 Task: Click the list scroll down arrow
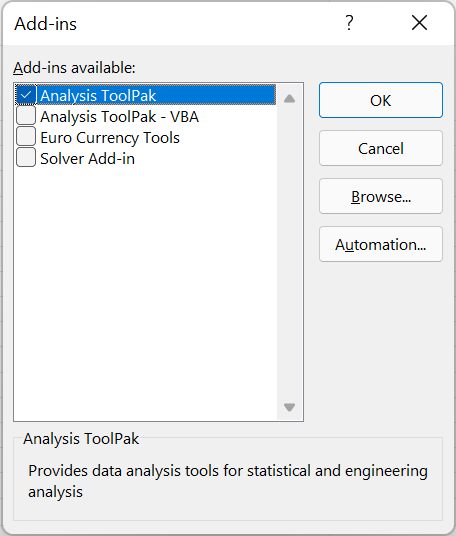[290, 407]
